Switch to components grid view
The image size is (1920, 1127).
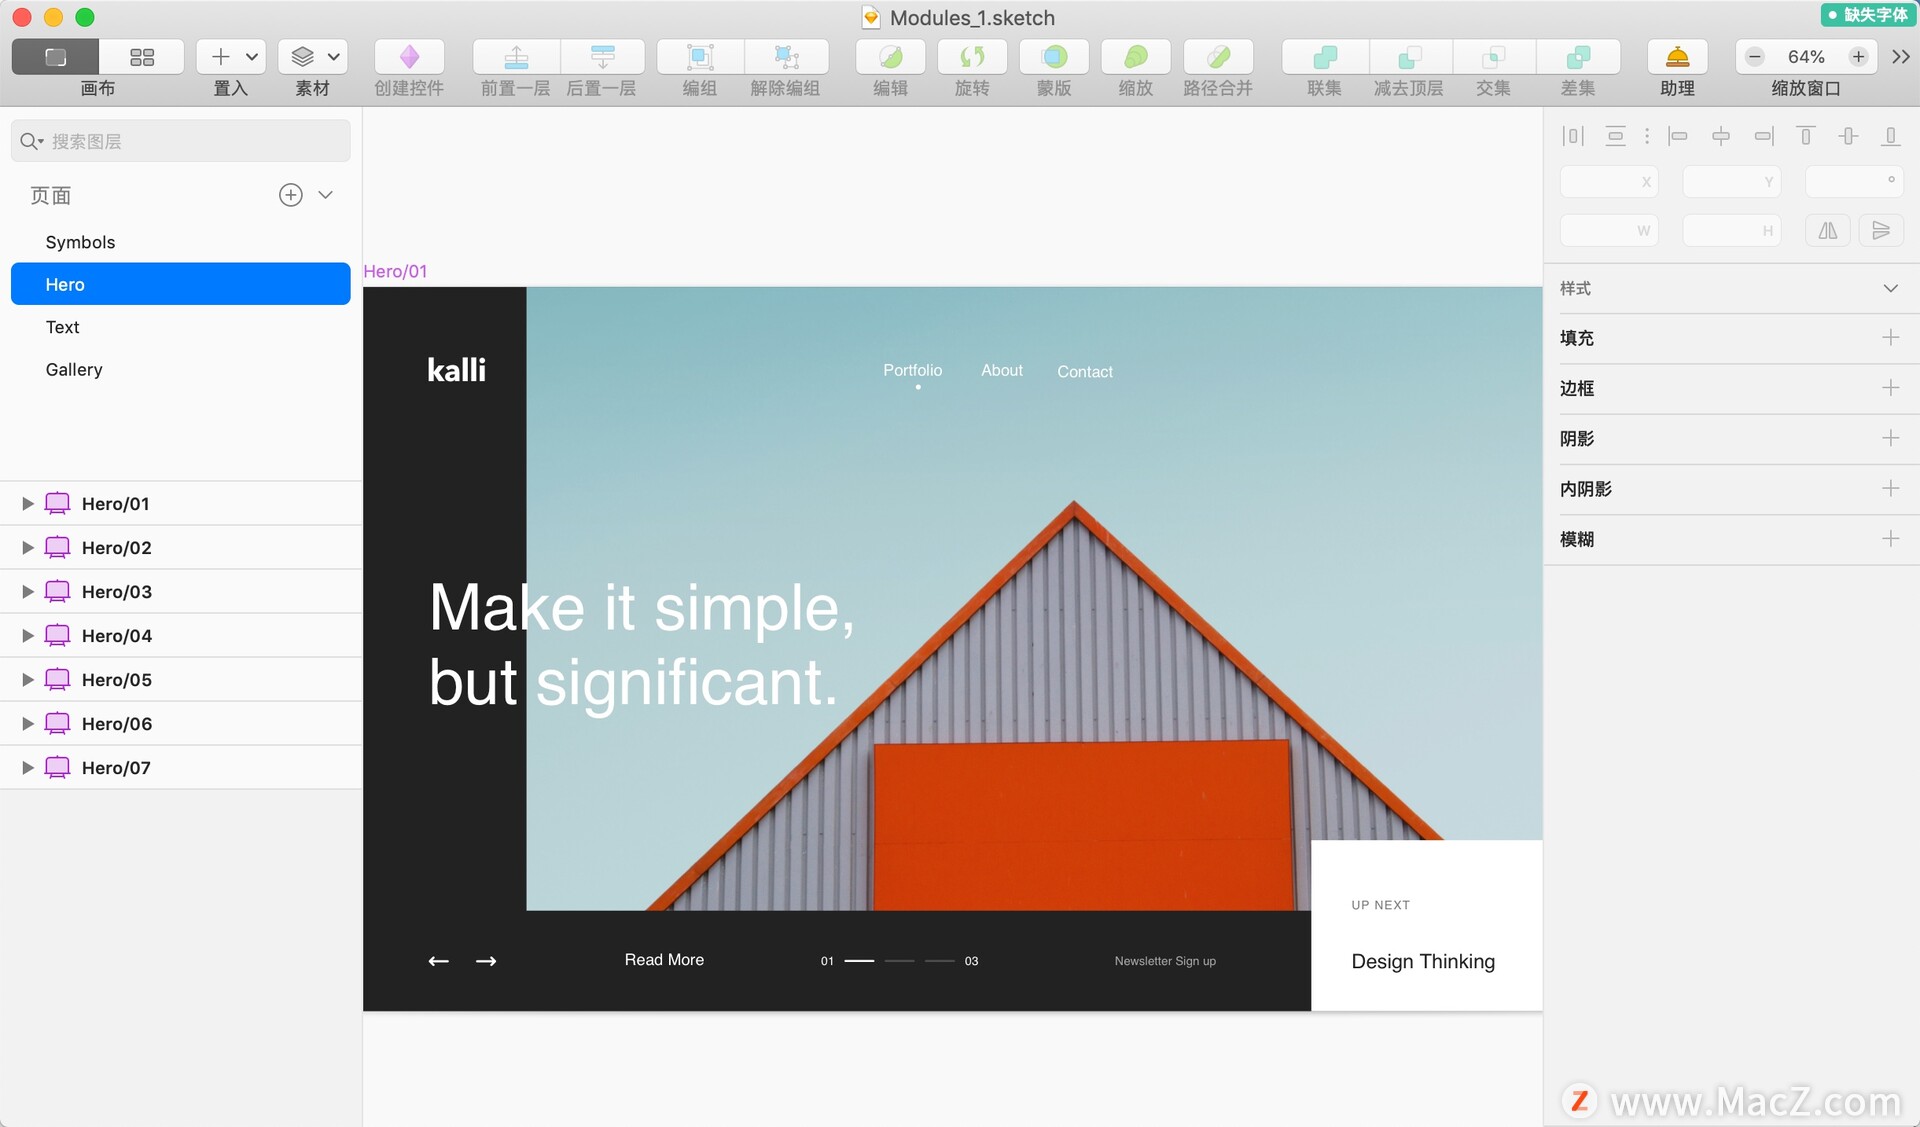[x=142, y=57]
